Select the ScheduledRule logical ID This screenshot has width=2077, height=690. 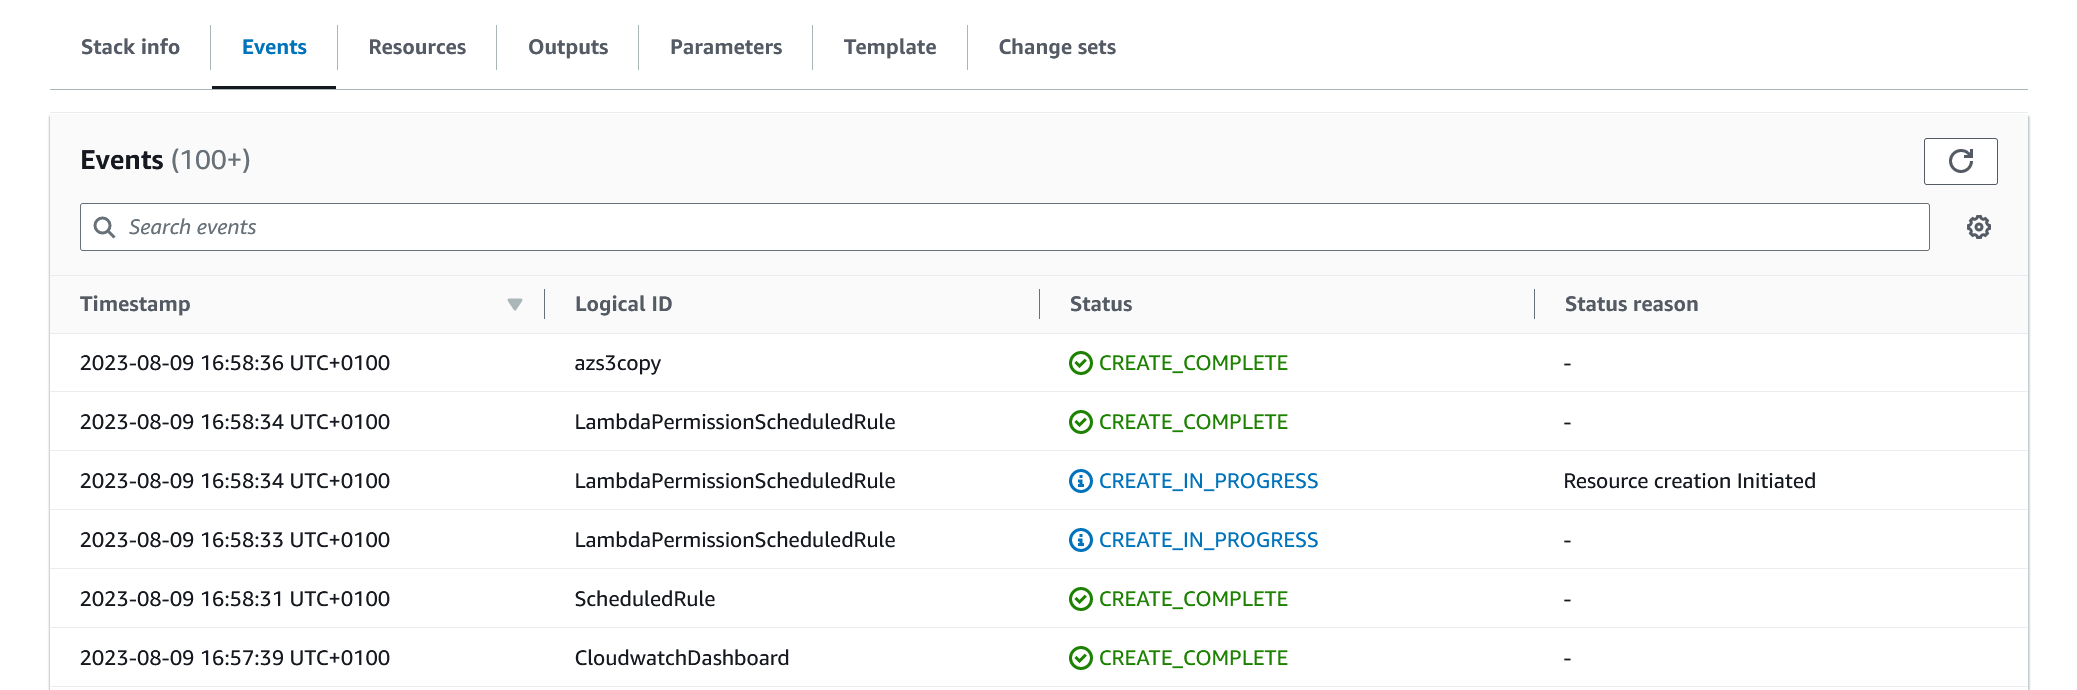(x=645, y=599)
